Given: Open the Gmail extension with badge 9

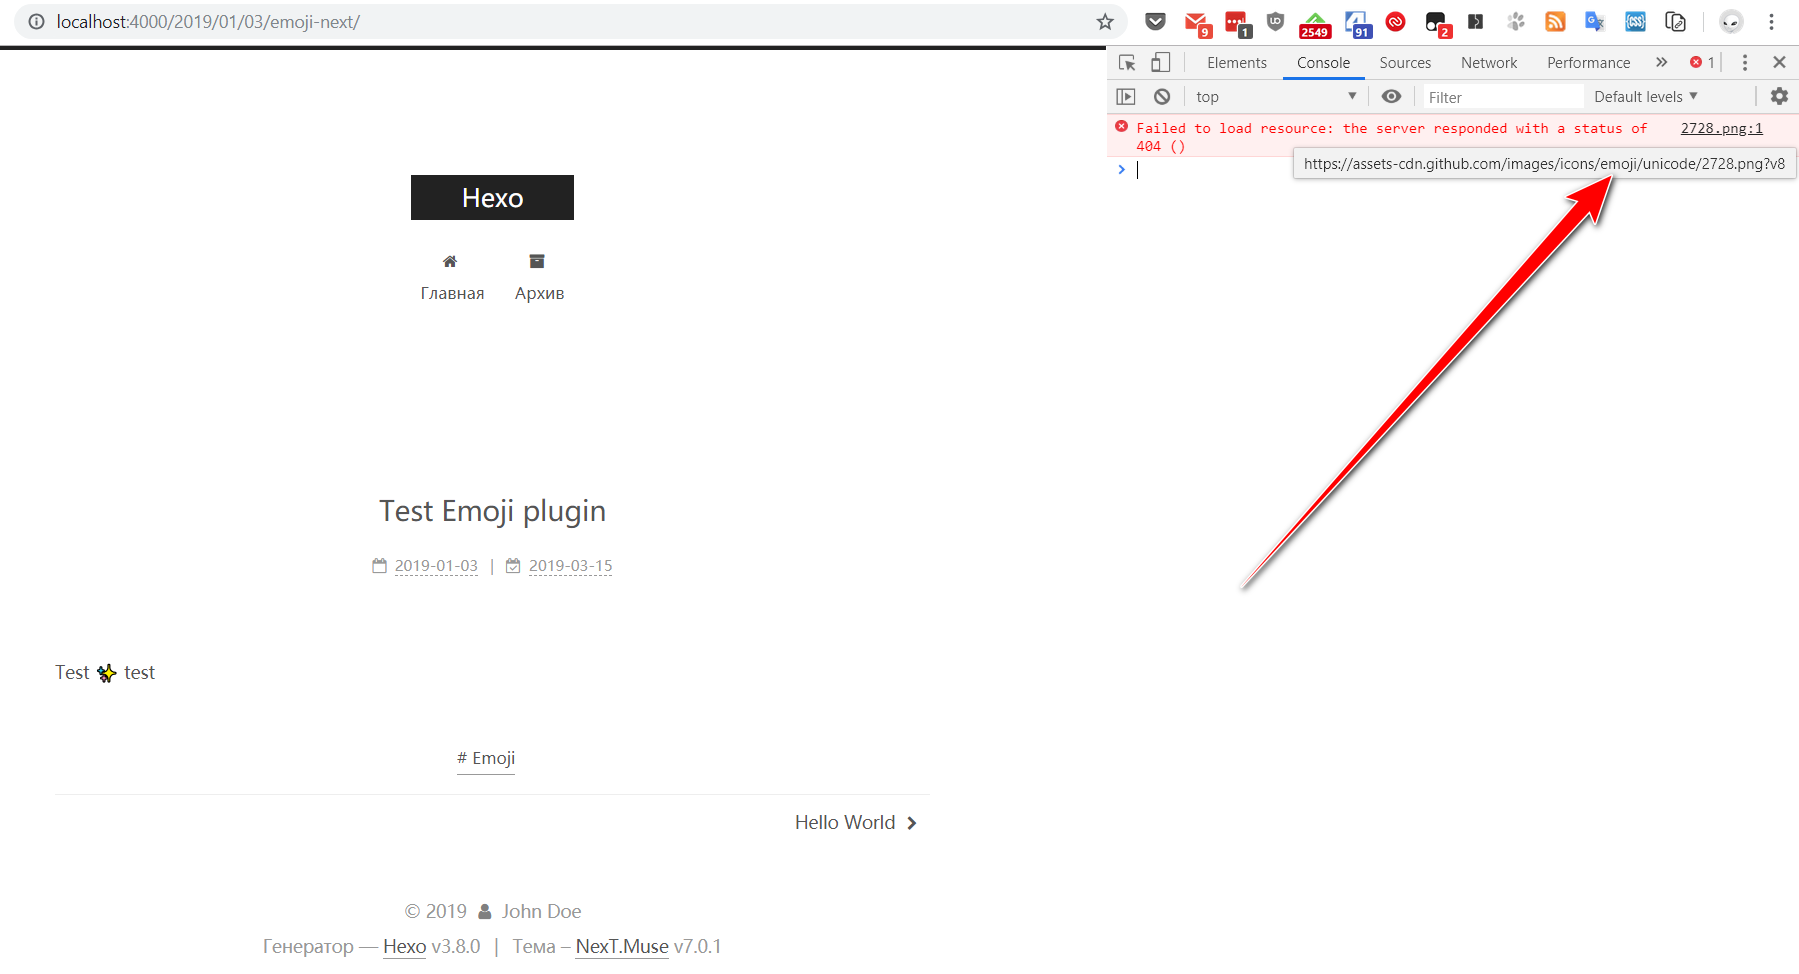Looking at the screenshot, I should click(x=1197, y=23).
